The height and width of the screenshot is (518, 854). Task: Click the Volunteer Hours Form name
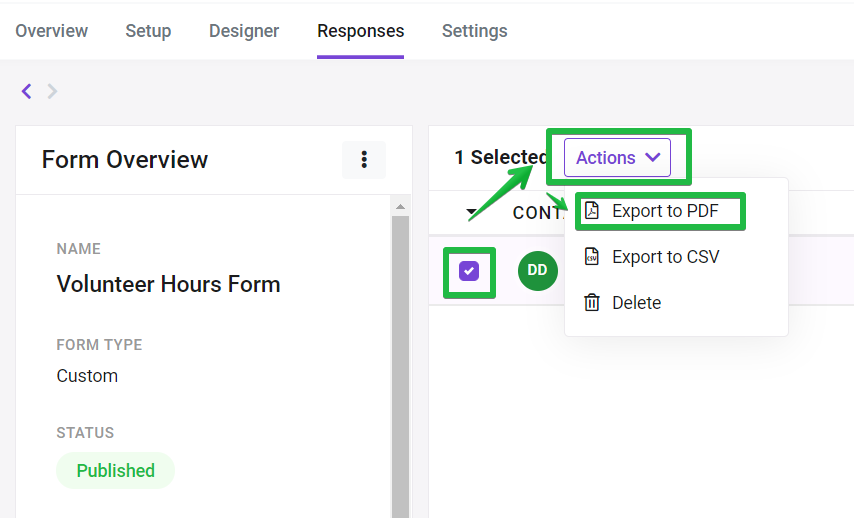[x=168, y=284]
